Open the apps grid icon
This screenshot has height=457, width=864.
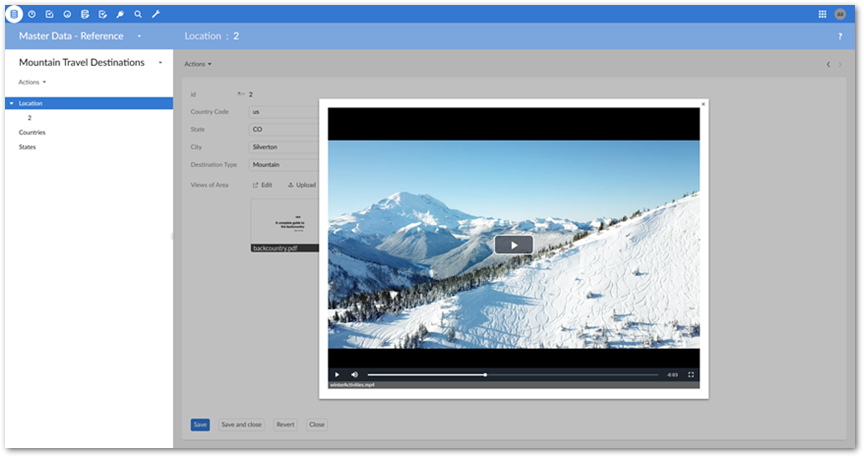(822, 14)
